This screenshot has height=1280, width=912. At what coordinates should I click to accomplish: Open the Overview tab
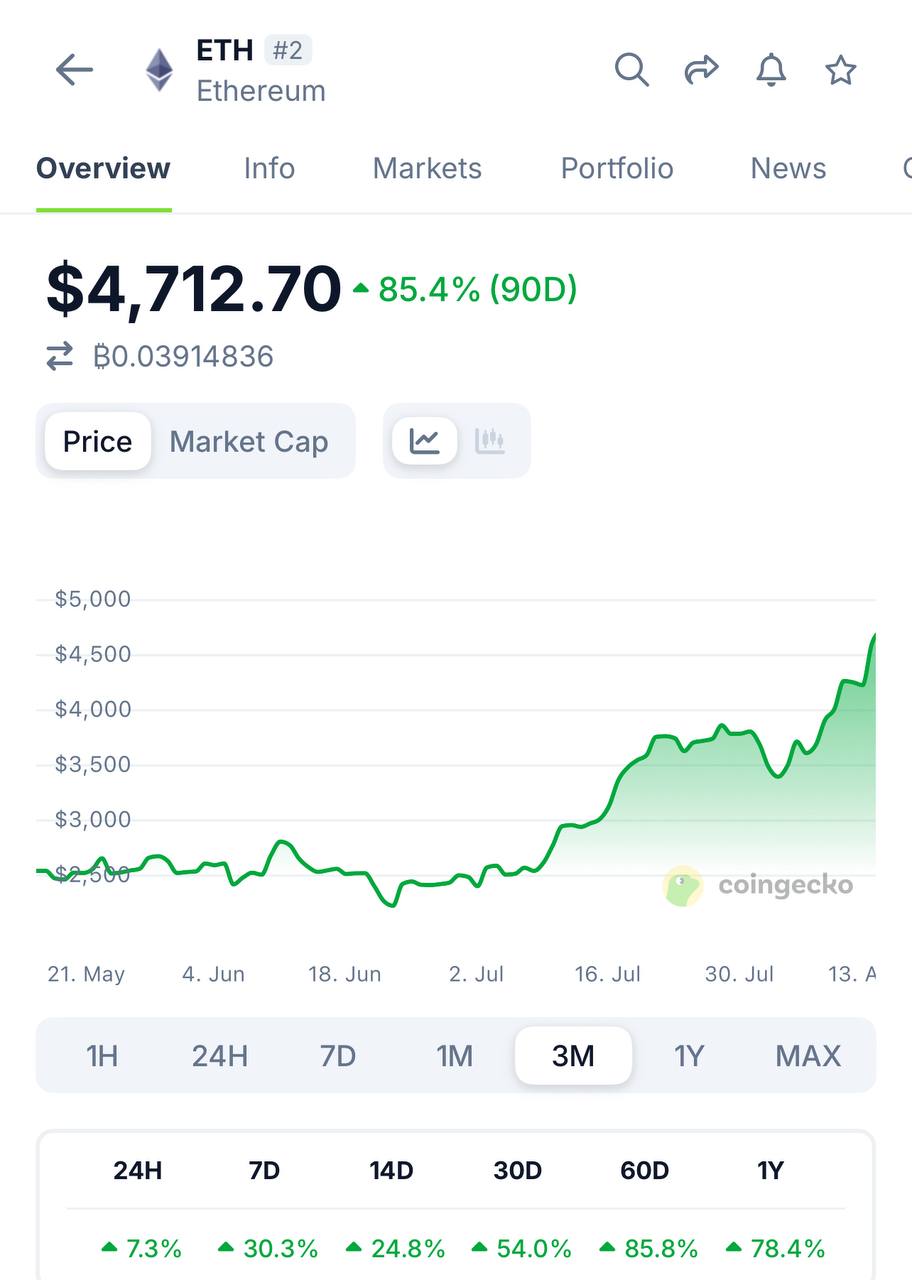pos(103,168)
